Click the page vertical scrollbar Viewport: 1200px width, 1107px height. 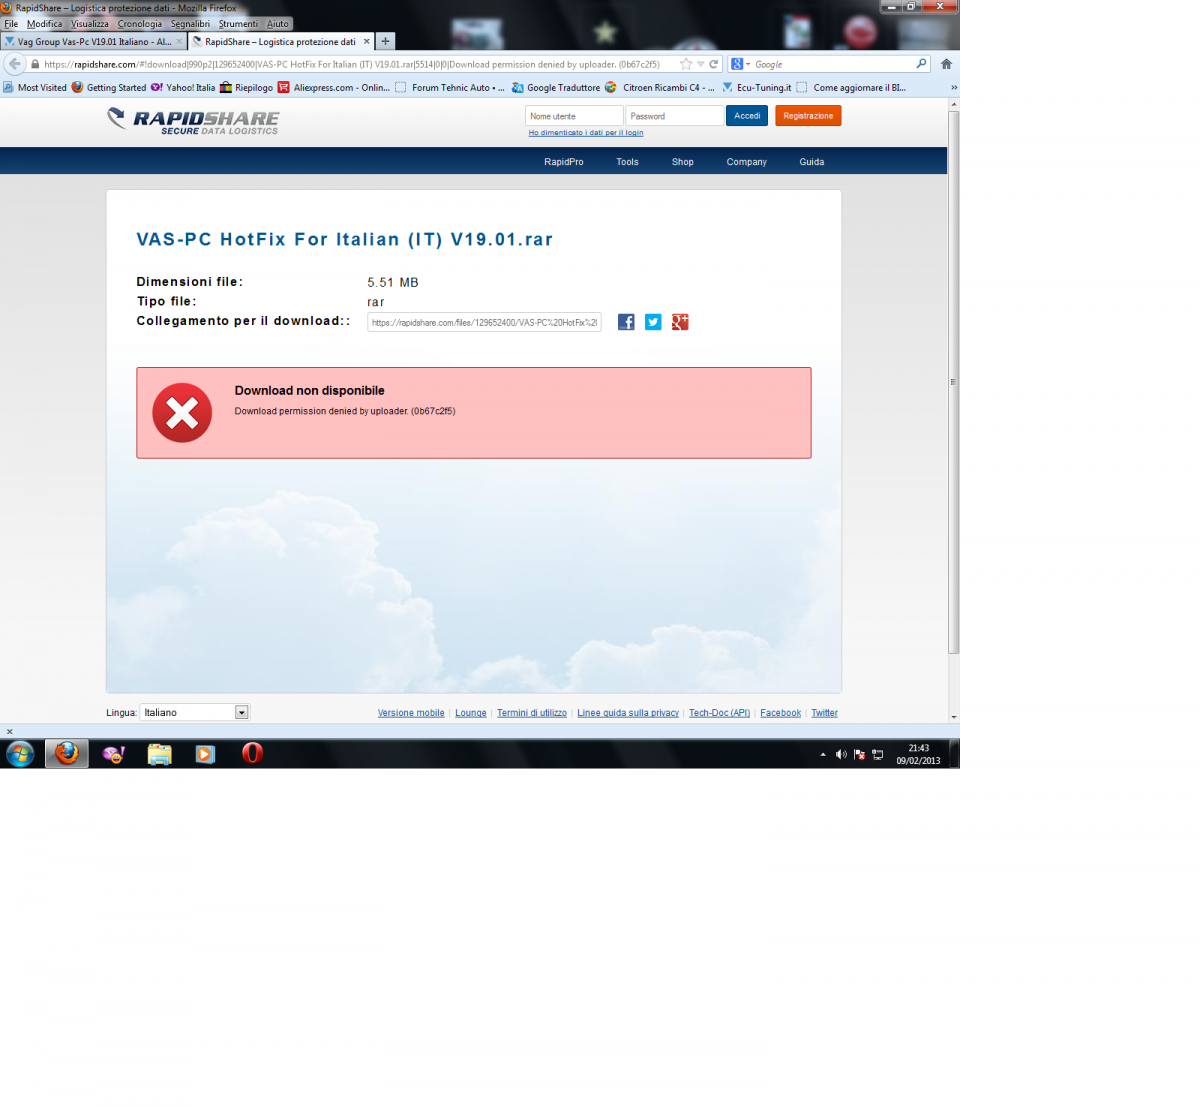click(954, 382)
